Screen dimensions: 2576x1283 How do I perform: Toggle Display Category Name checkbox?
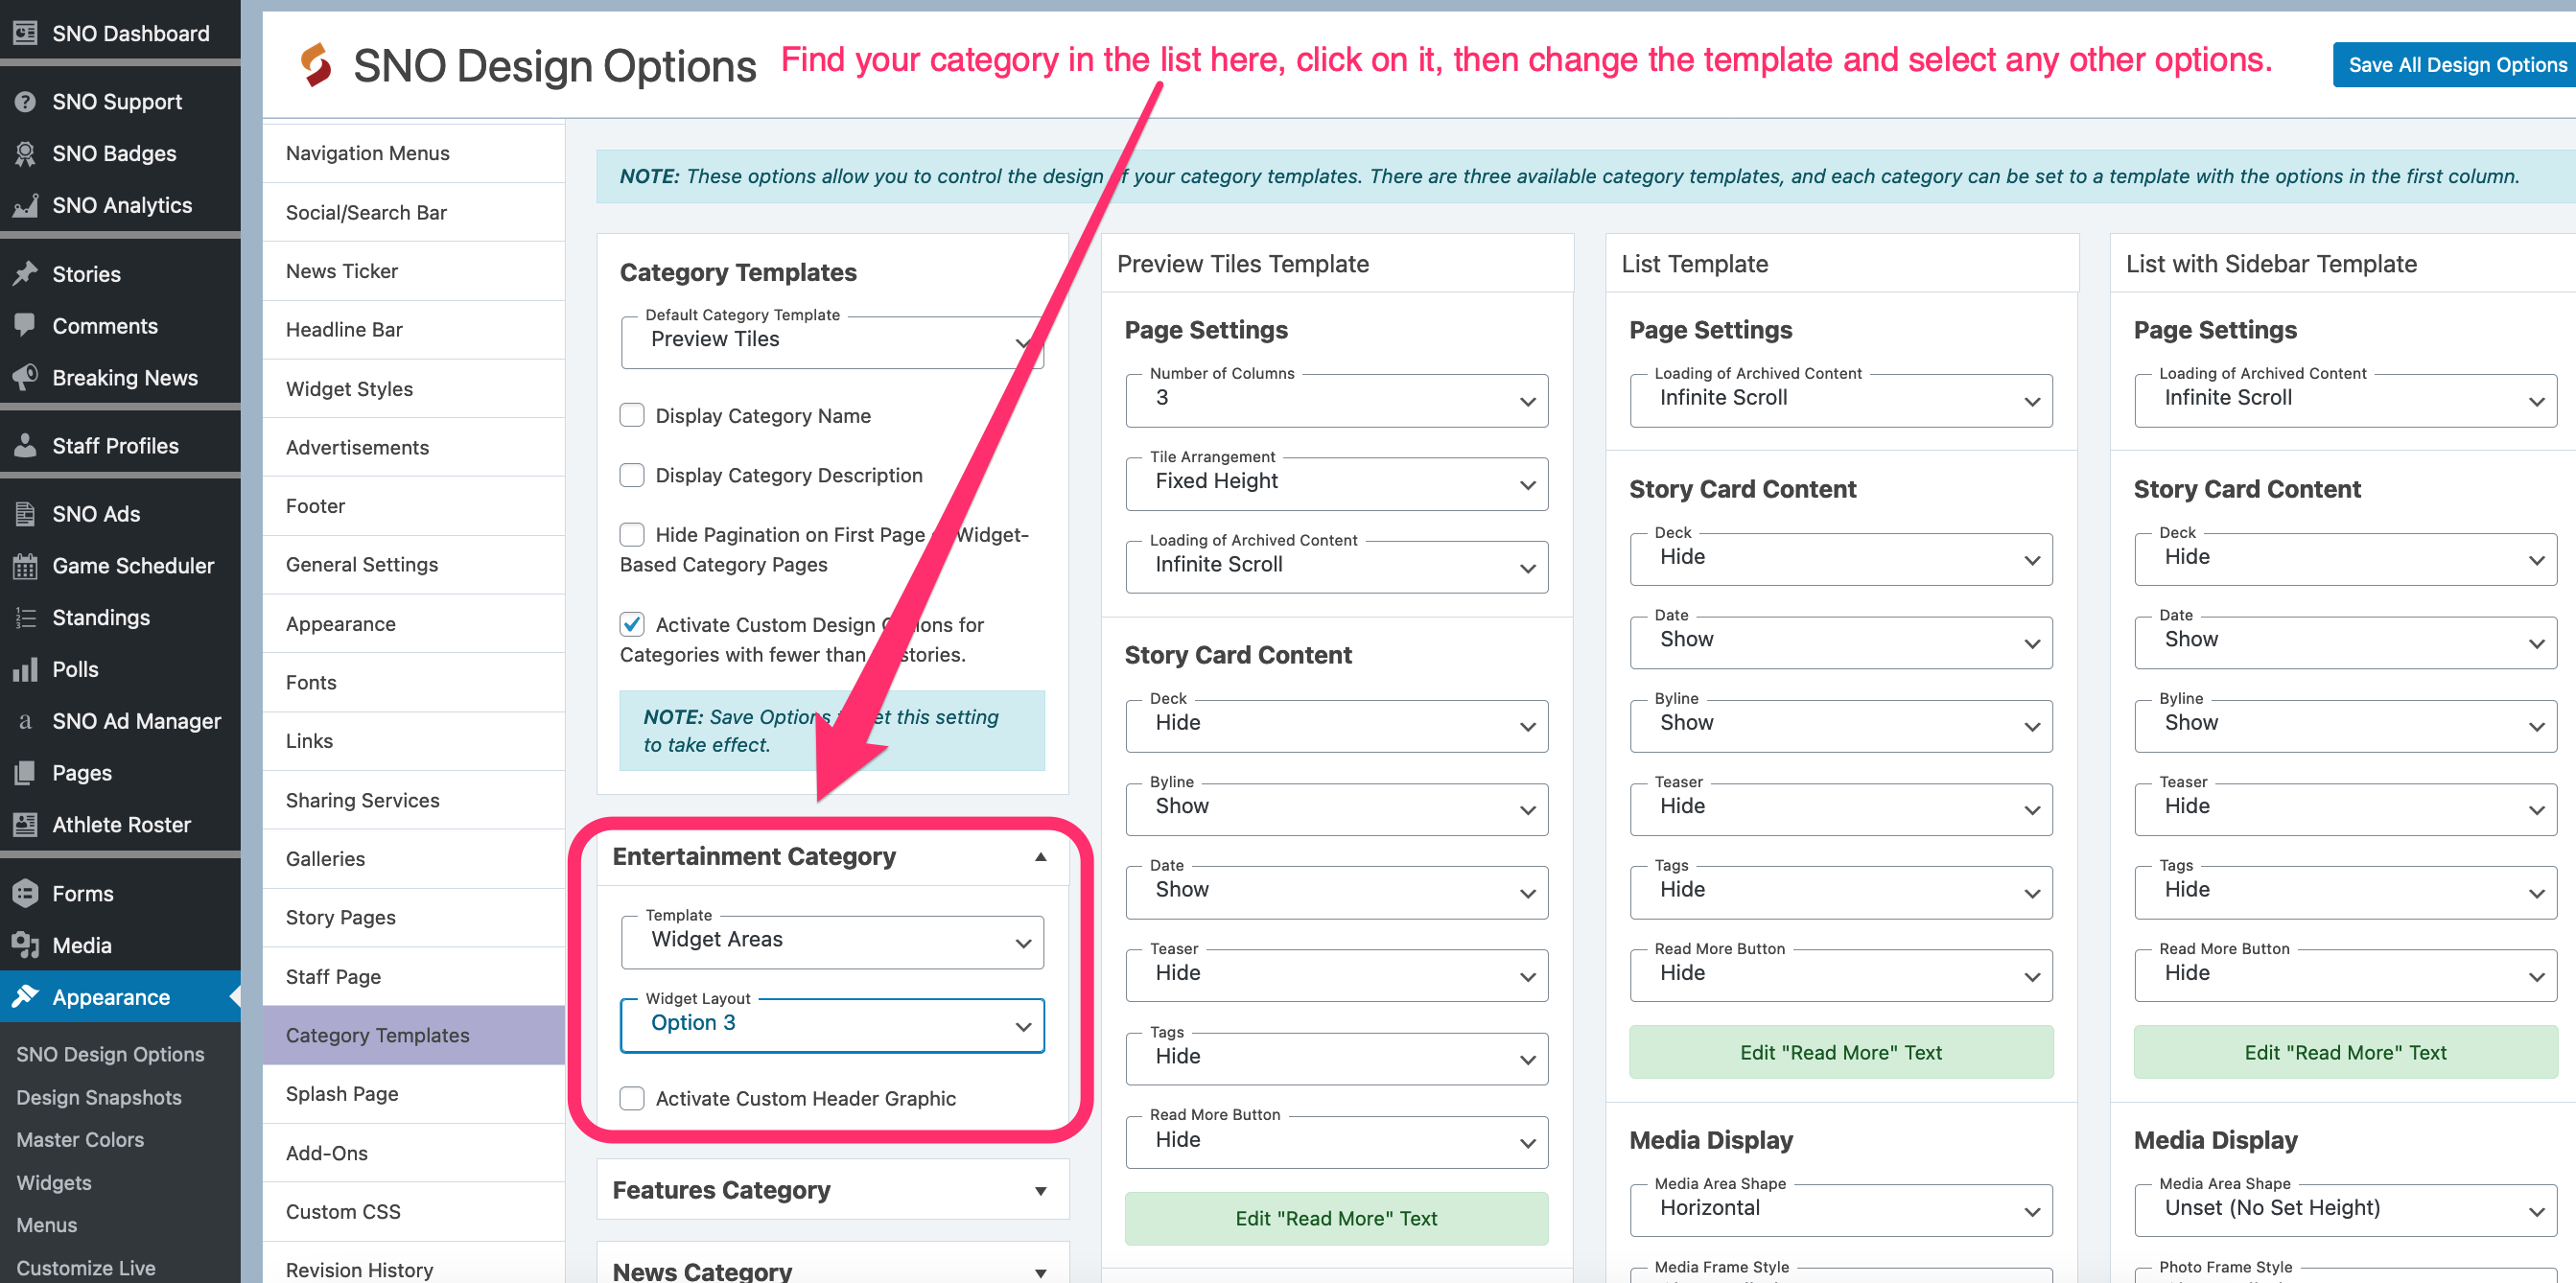[x=631, y=415]
